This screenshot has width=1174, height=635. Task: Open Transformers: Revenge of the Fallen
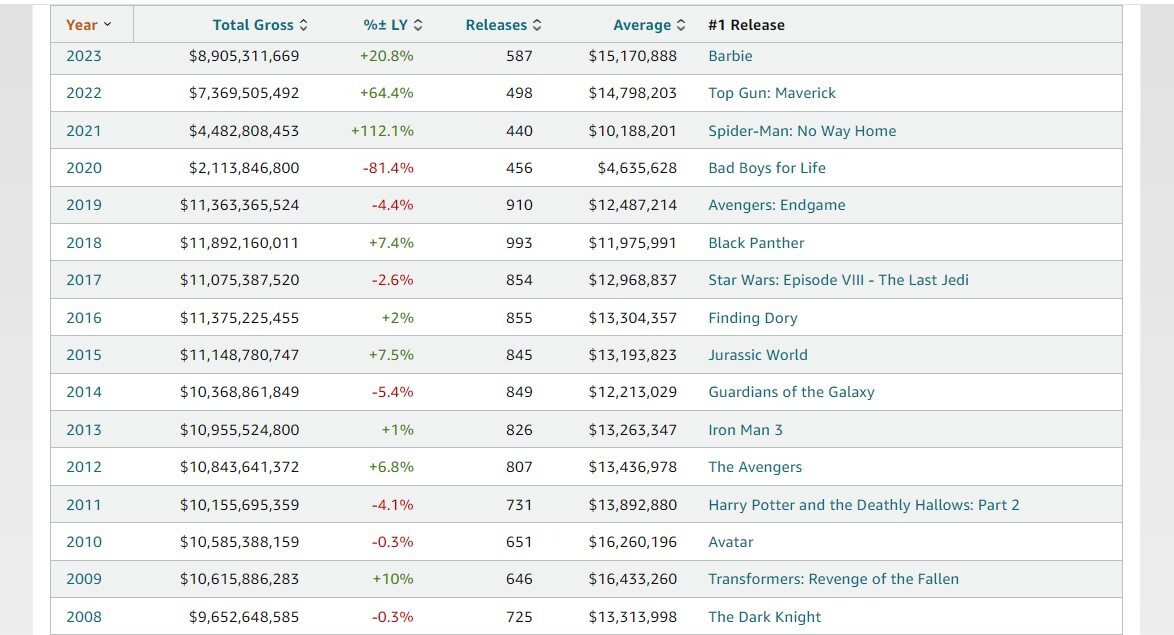point(833,579)
